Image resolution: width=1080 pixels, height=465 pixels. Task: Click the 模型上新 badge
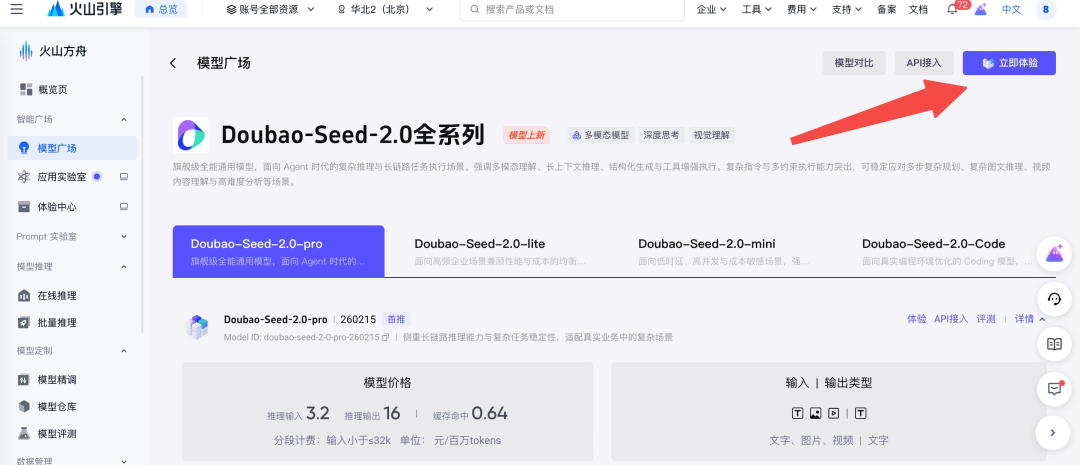pyautogui.click(x=526, y=135)
